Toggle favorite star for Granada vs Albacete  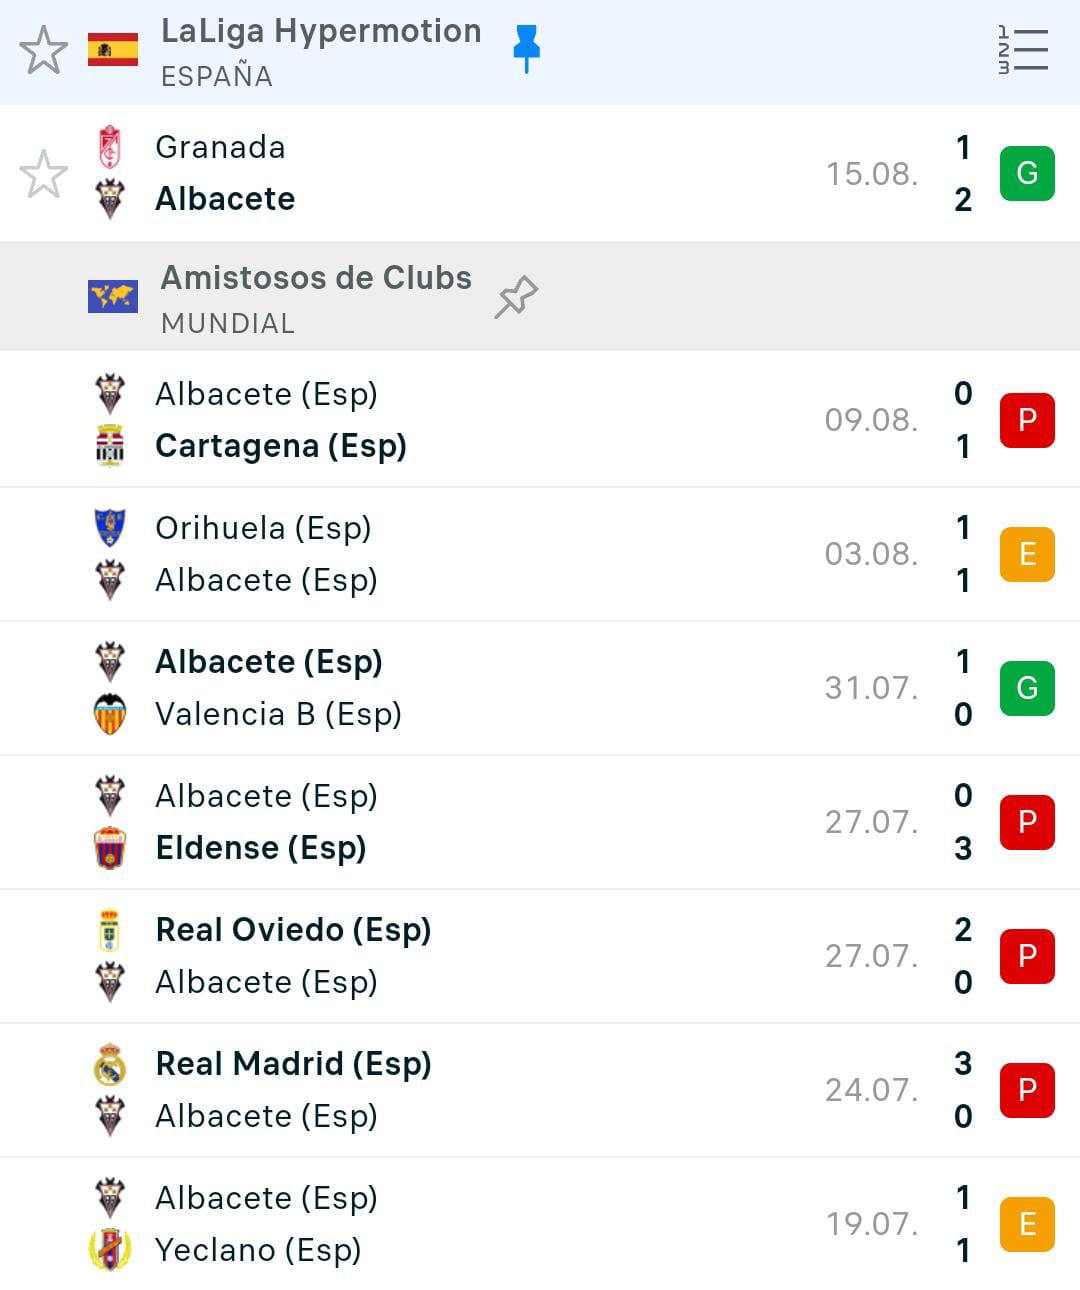[x=44, y=174]
